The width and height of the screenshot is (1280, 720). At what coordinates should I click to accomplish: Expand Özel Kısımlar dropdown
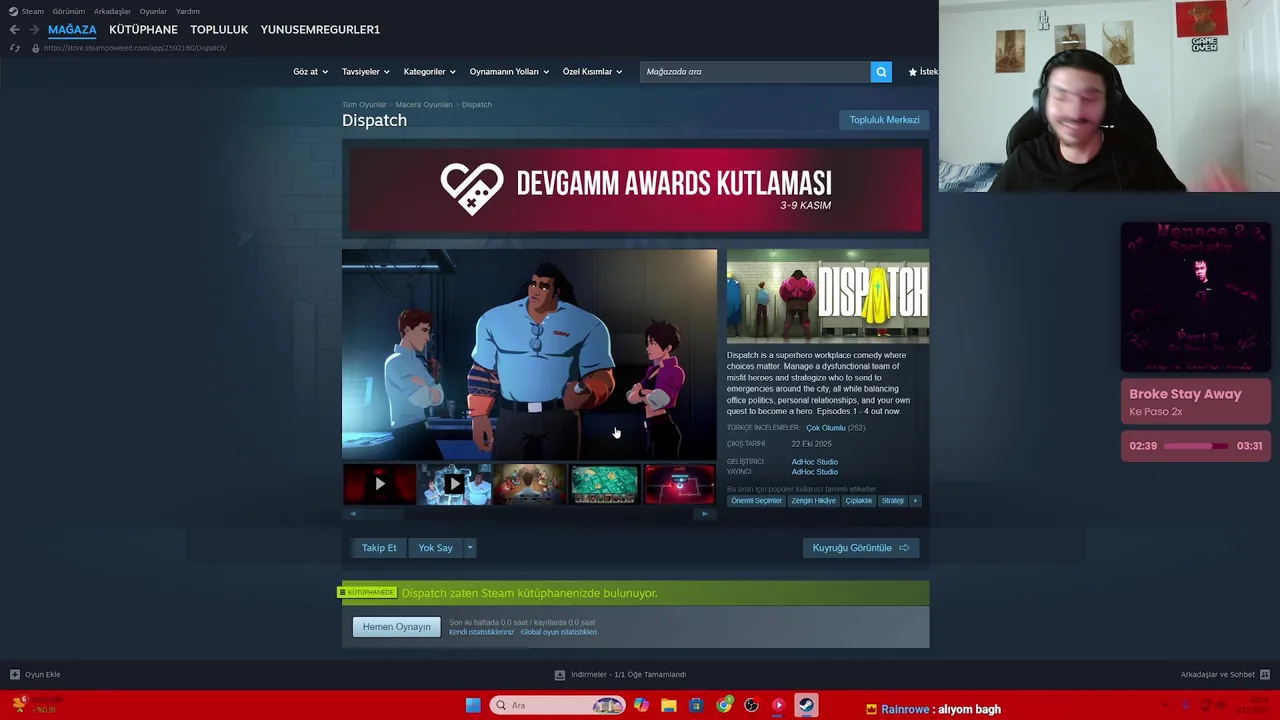592,72
